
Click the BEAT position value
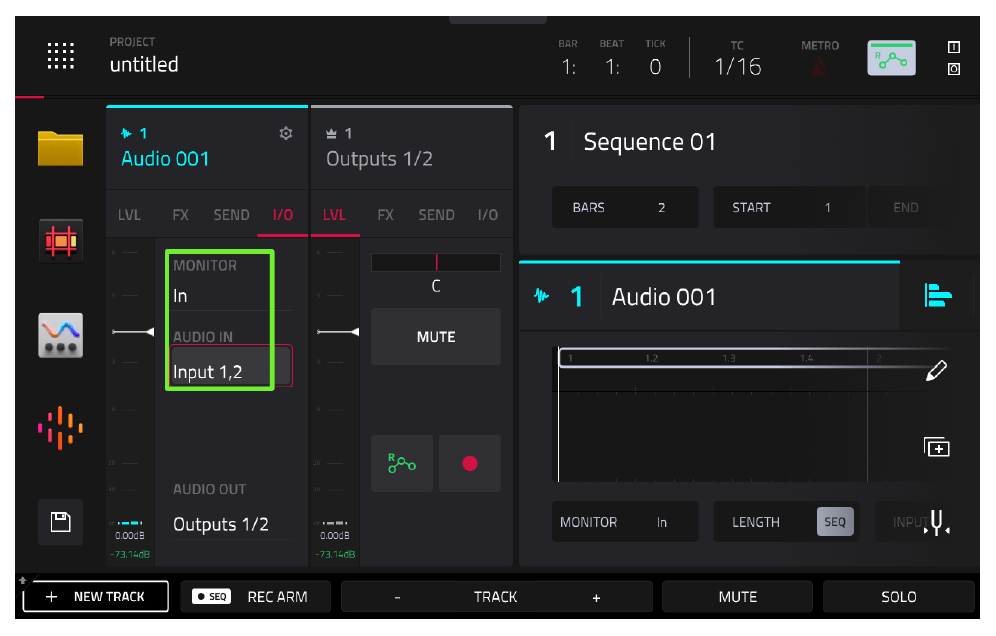coord(612,67)
